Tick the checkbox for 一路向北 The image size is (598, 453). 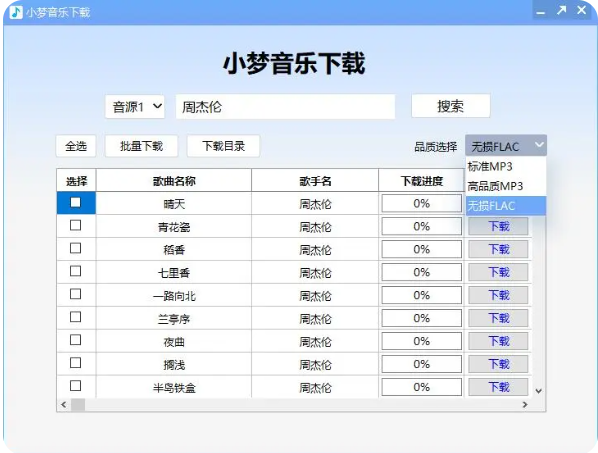(76, 294)
